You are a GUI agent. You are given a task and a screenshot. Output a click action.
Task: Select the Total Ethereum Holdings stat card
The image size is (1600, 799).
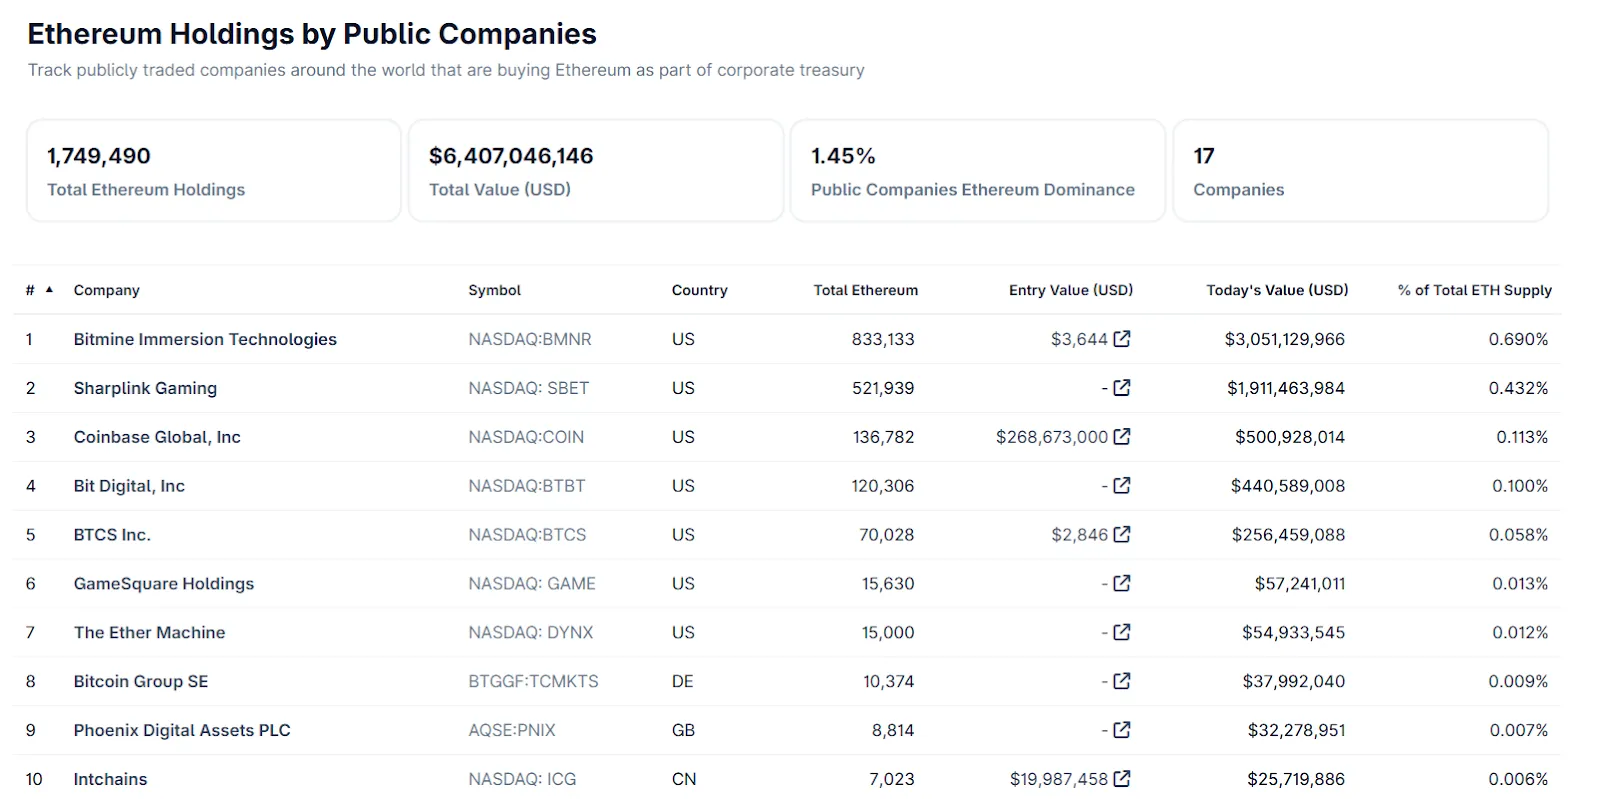coord(213,171)
